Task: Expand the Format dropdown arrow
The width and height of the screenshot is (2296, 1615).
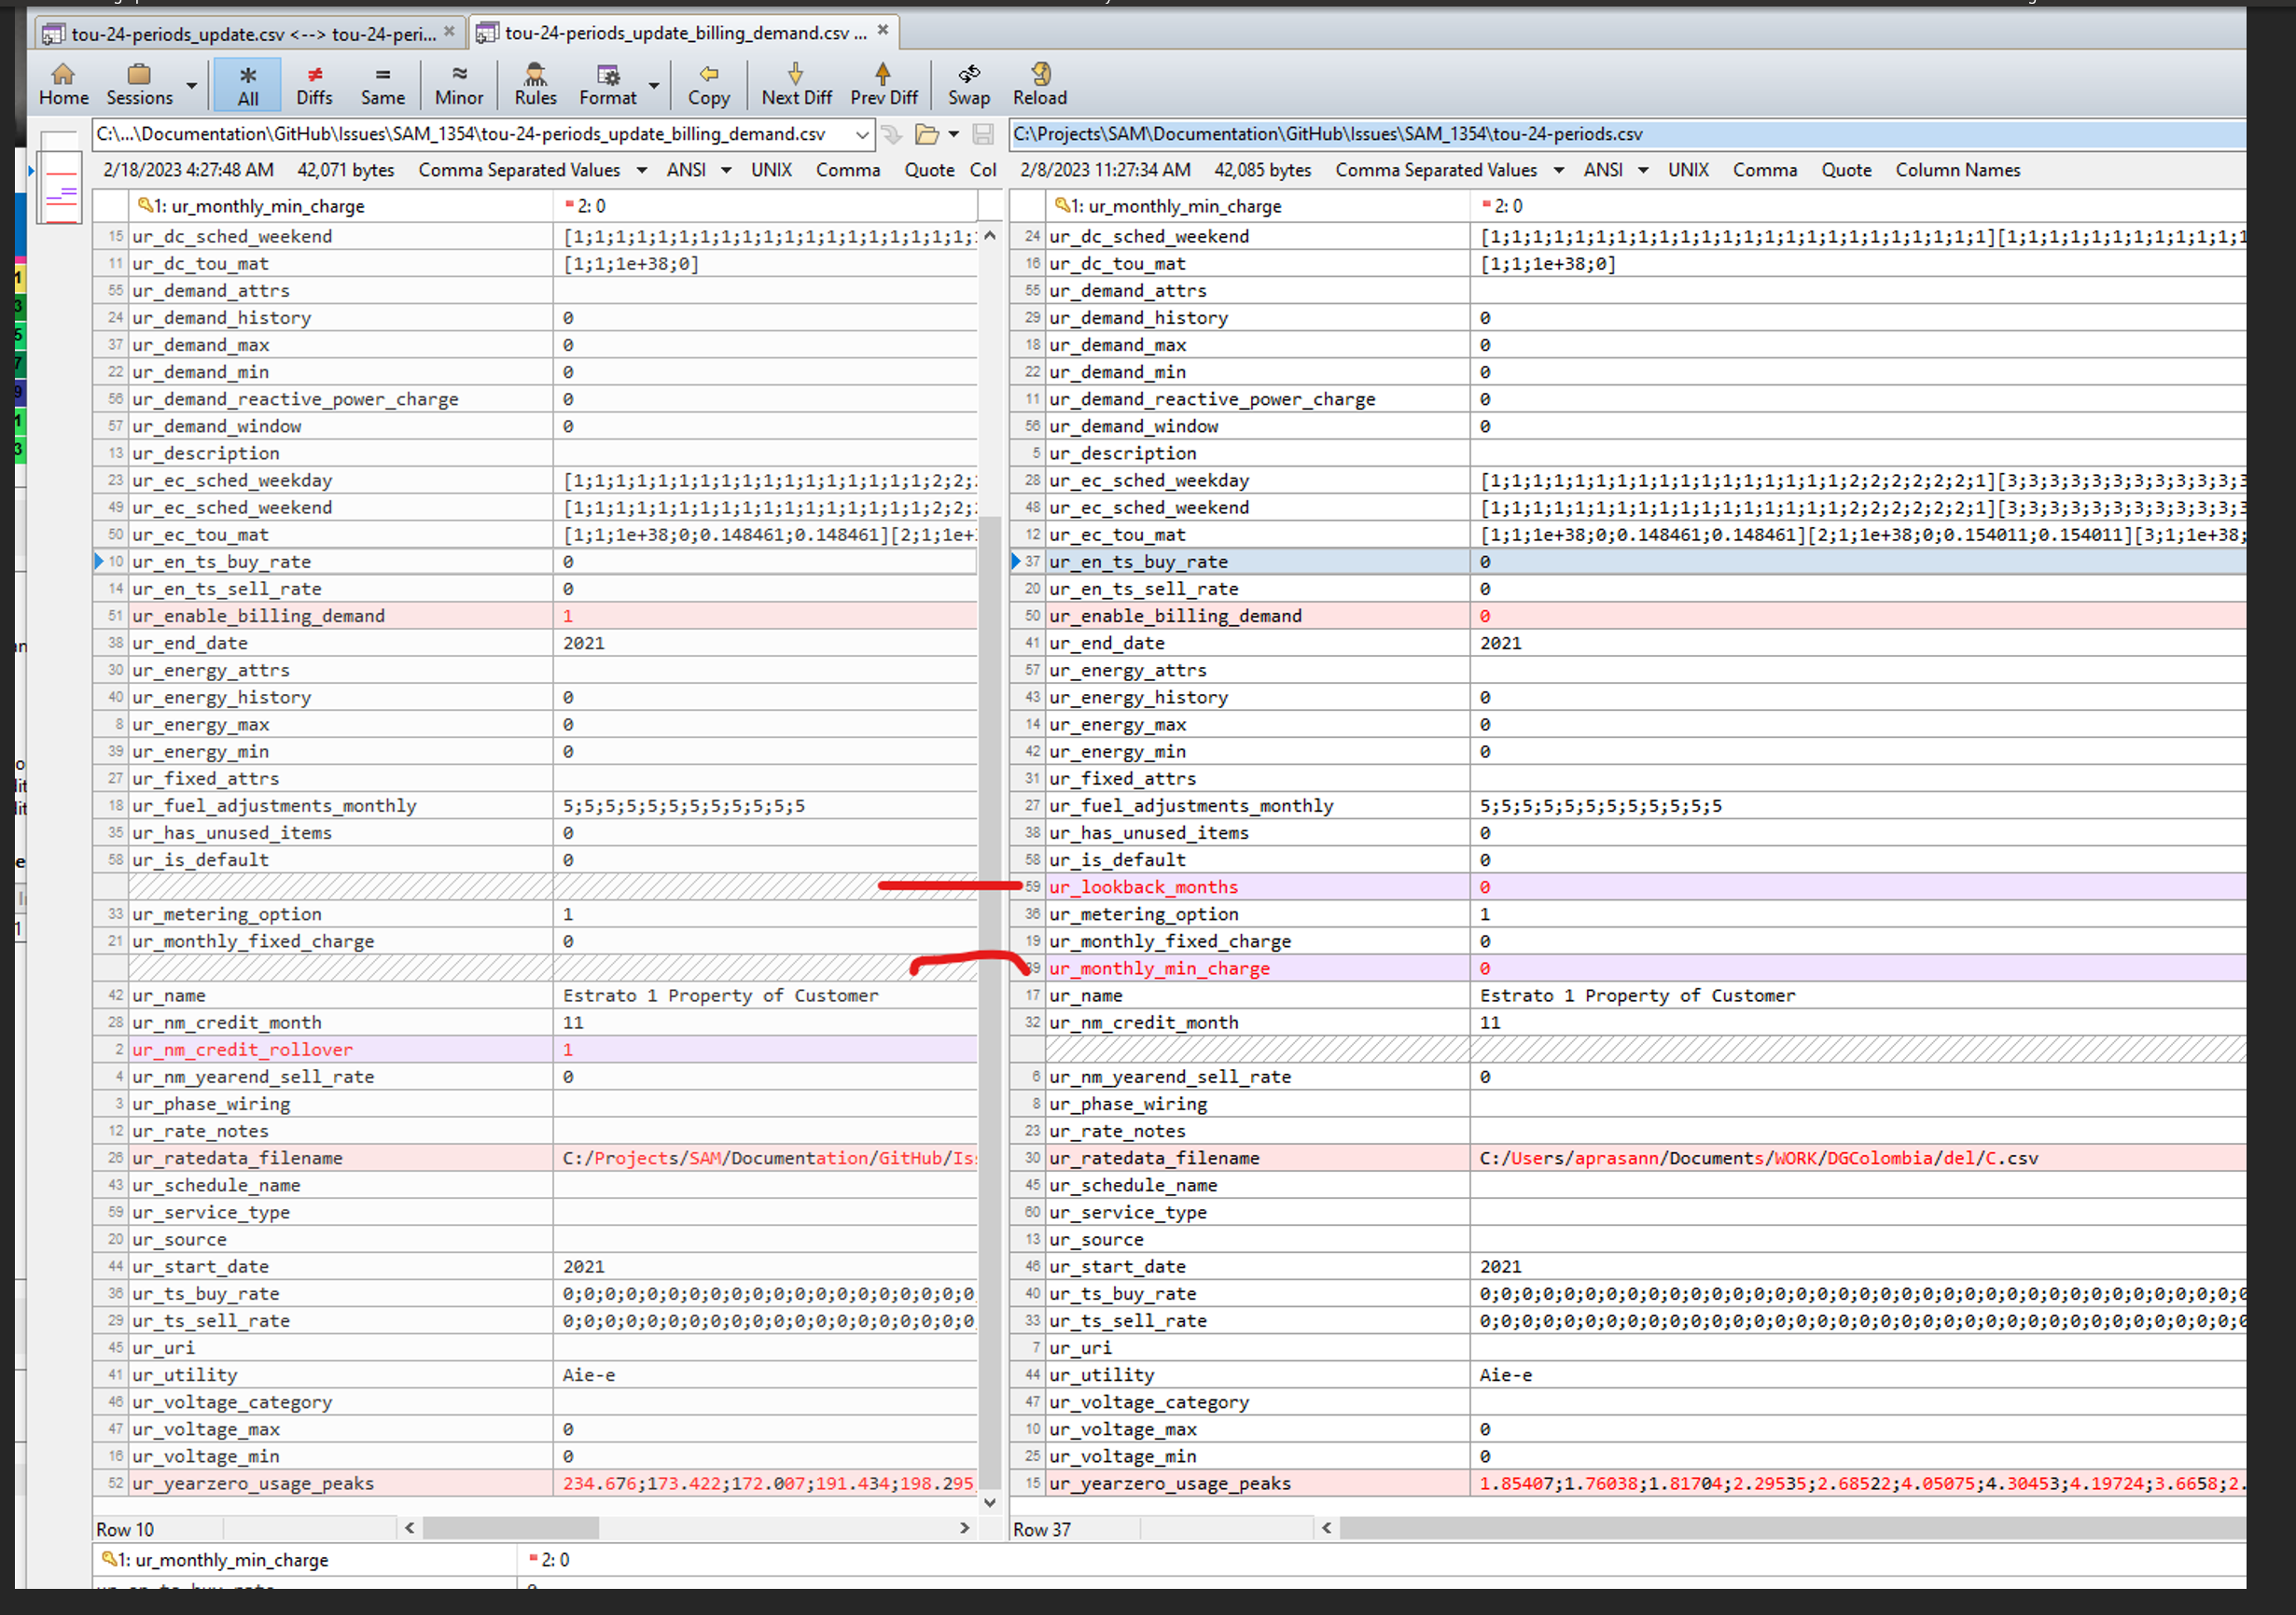Action: 654,86
